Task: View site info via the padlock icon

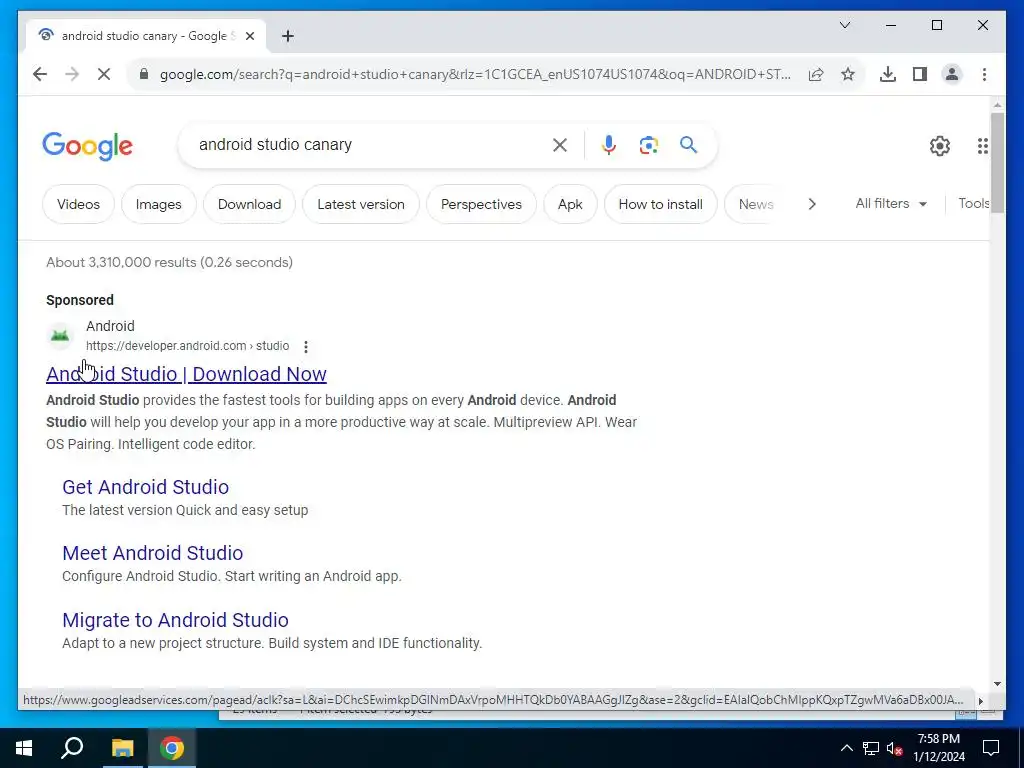Action: pyautogui.click(x=144, y=74)
